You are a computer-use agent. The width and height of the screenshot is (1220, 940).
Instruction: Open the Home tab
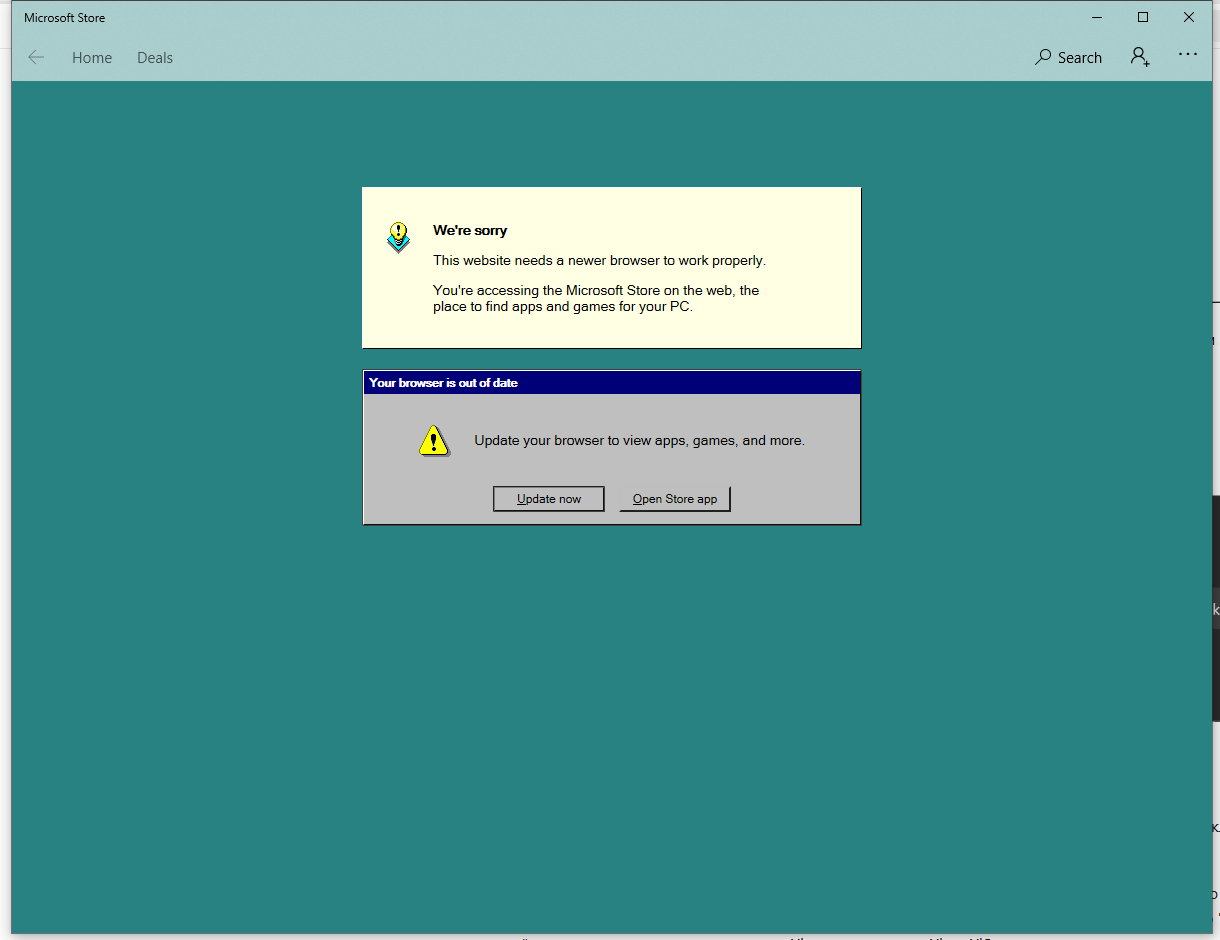92,58
